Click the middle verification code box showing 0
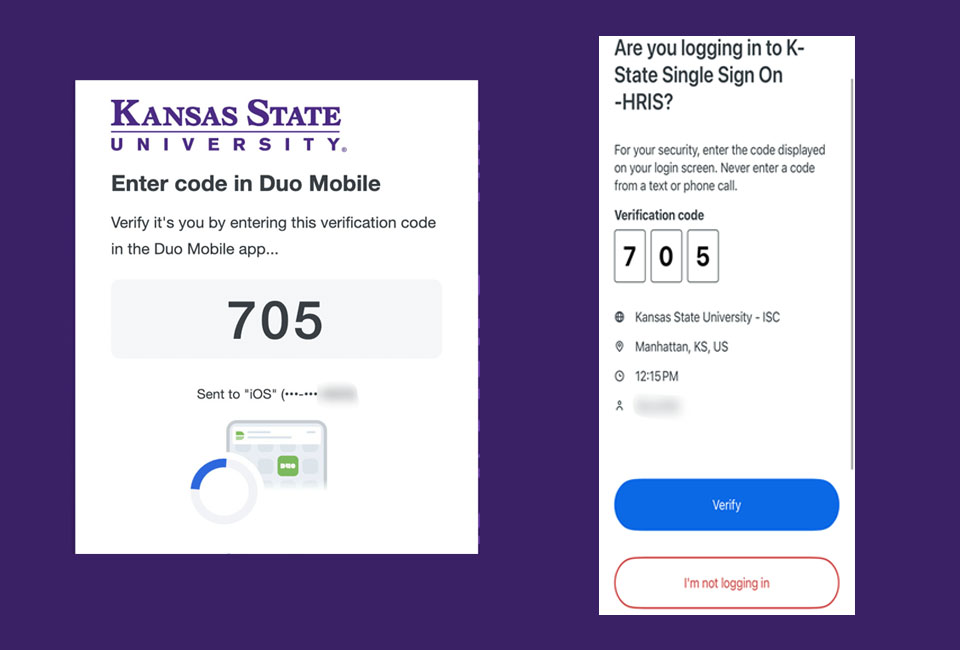 tap(666, 256)
